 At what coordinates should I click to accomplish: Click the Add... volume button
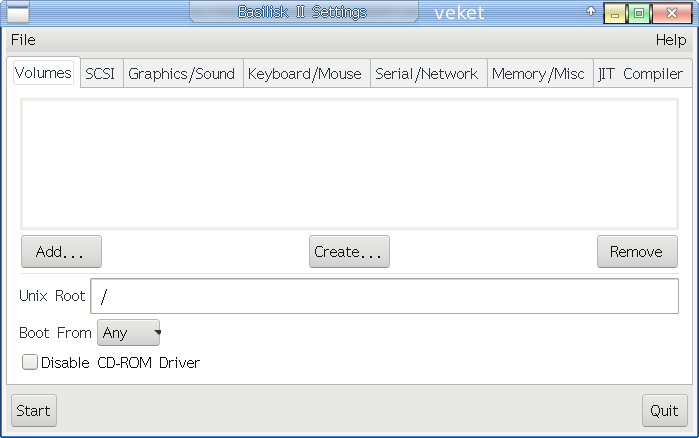[62, 252]
